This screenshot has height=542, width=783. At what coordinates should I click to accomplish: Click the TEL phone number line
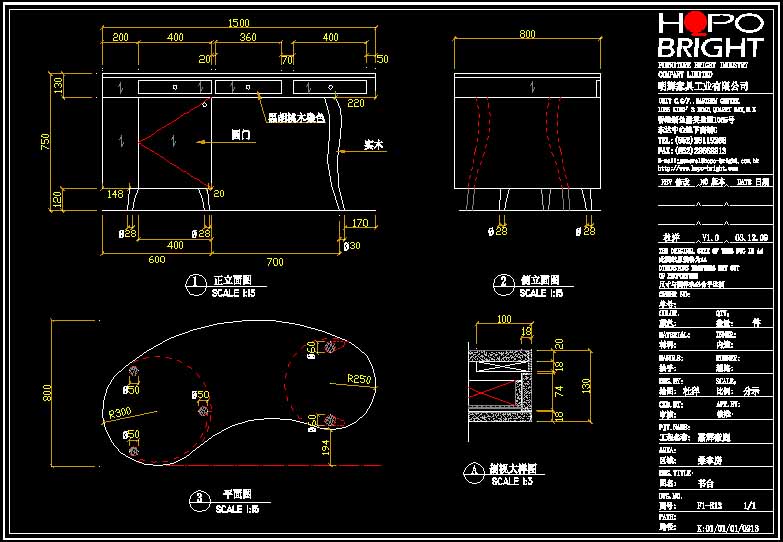[692, 141]
